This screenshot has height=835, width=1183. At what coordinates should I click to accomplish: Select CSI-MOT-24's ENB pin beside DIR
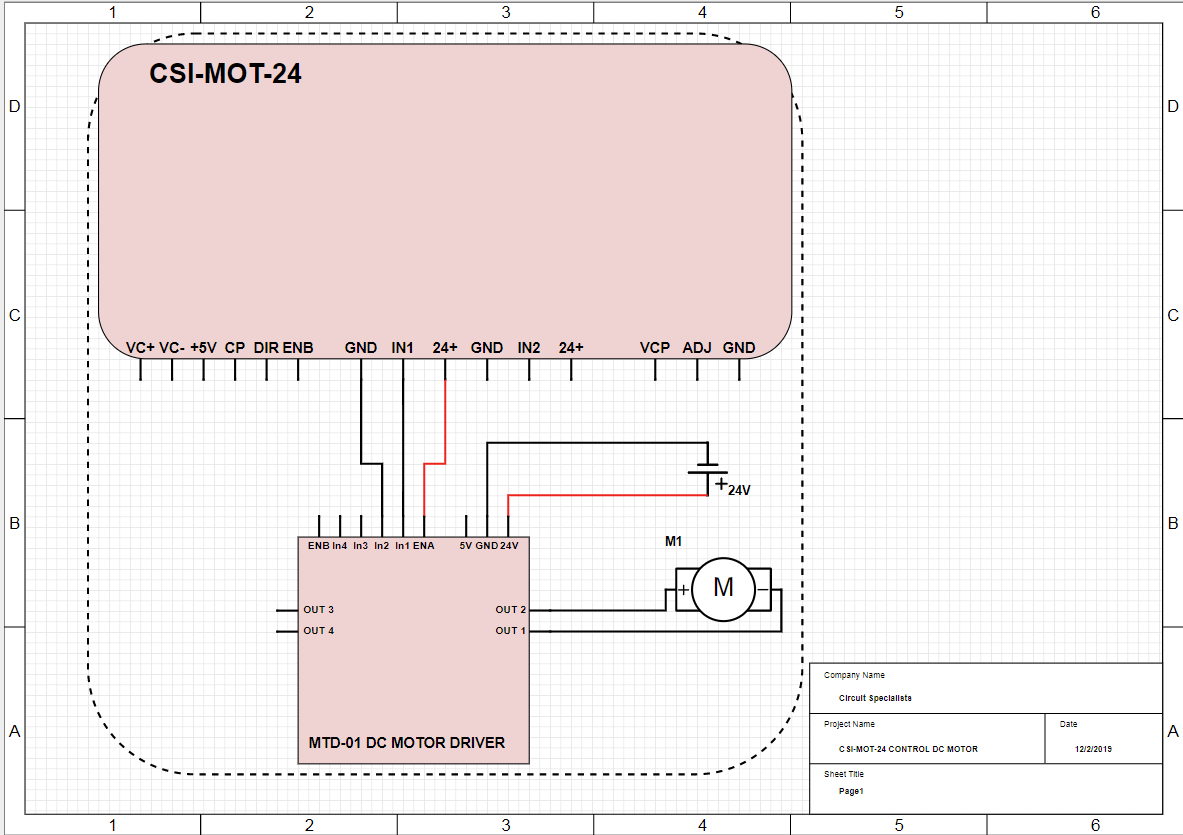[x=298, y=348]
